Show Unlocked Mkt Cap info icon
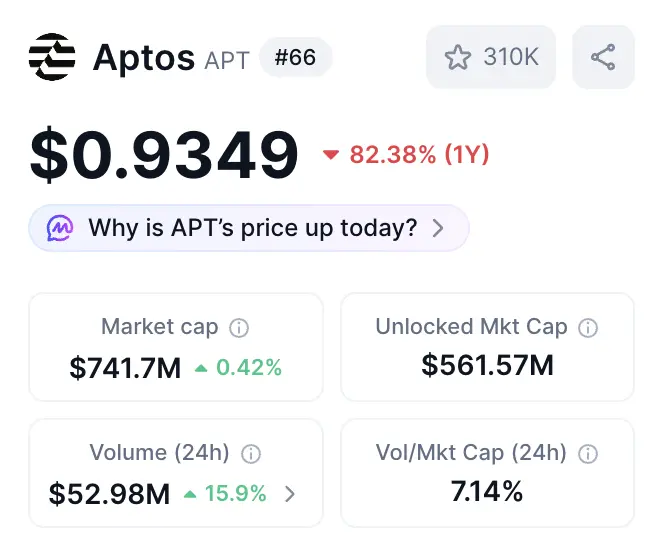This screenshot has width=658, height=542. coord(589,327)
